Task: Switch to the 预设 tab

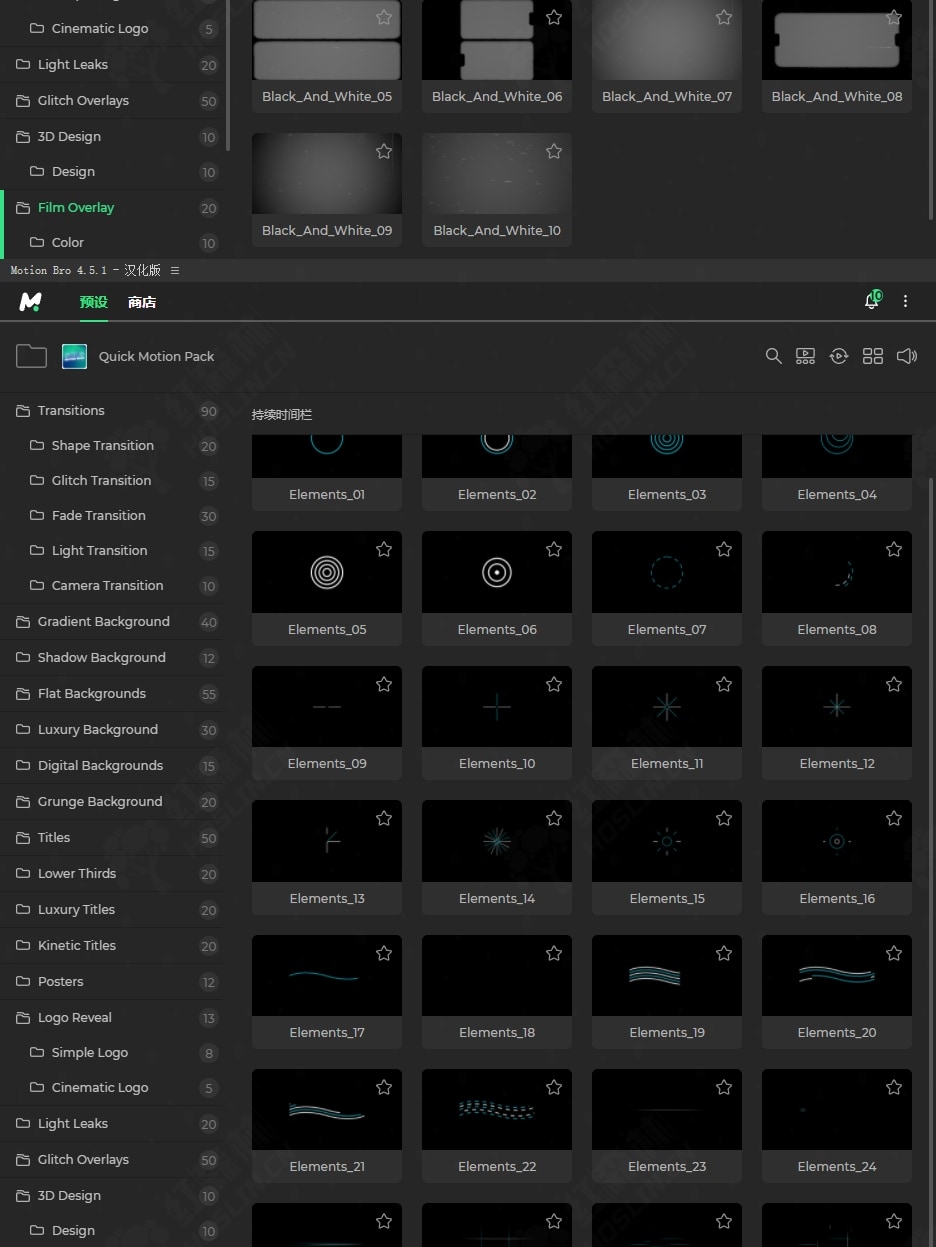Action: [94, 302]
